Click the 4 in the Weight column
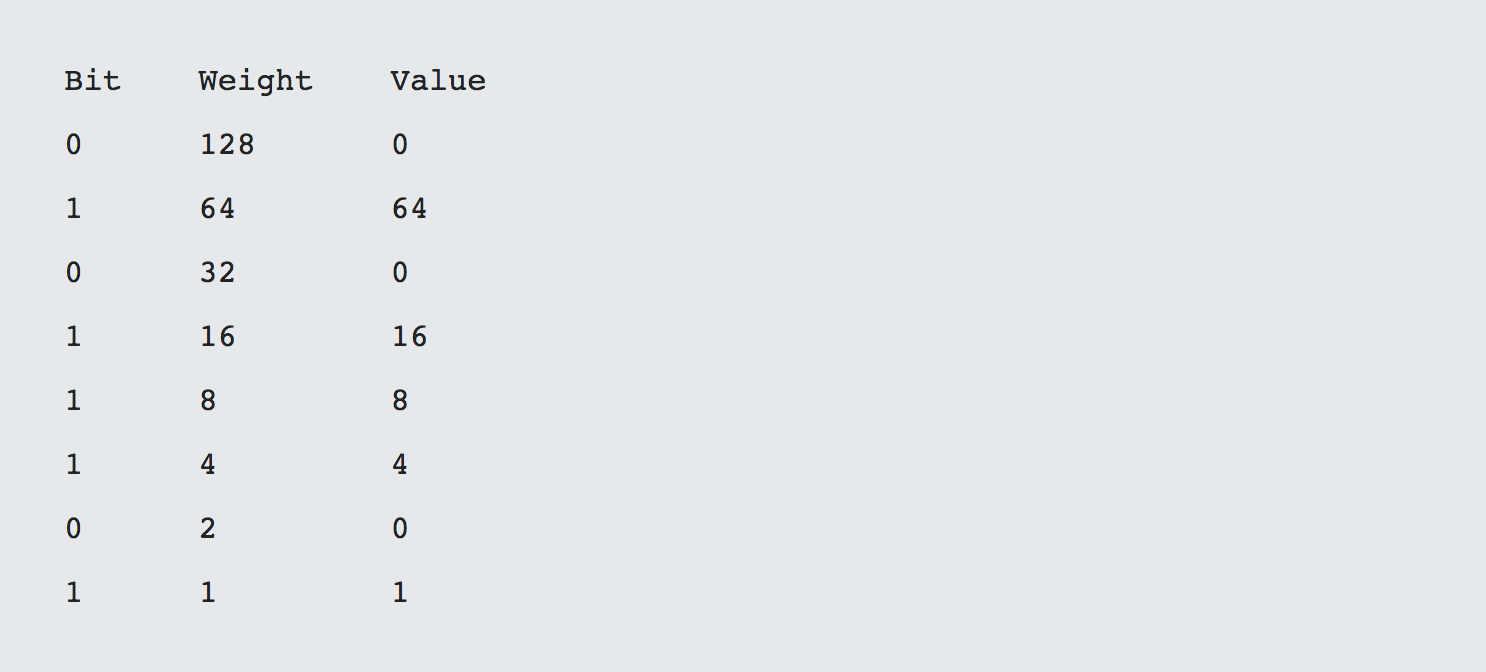The width and height of the screenshot is (1486, 672). pyautogui.click(x=207, y=465)
